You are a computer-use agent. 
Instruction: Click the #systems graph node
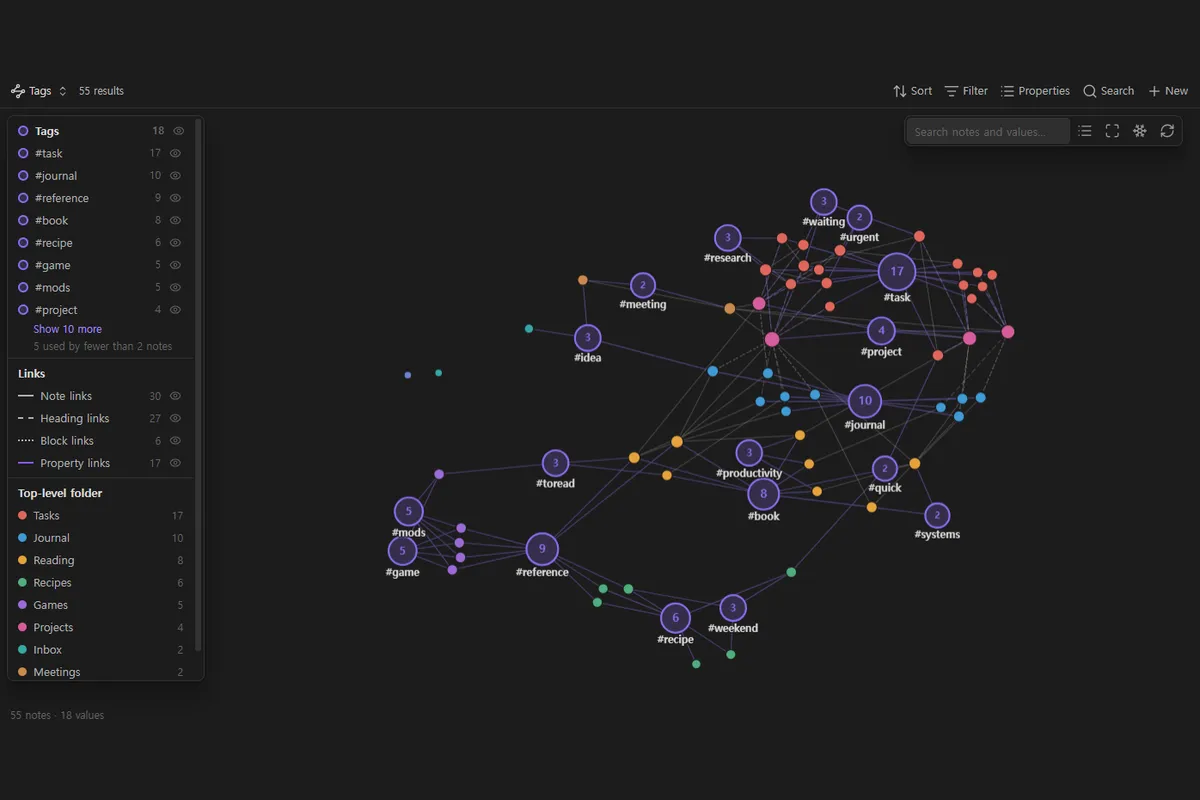937,516
